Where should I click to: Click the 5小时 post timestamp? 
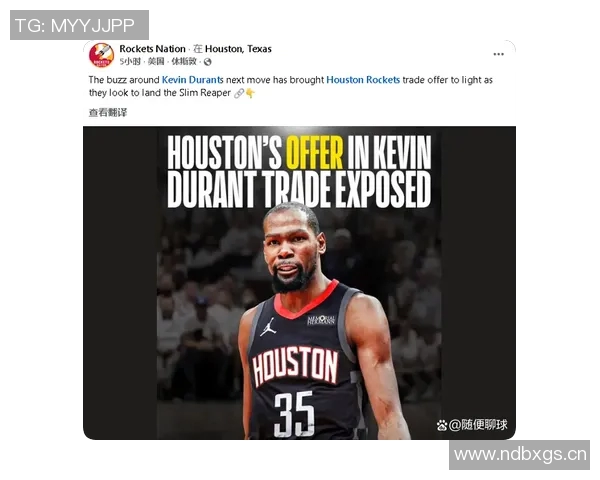130,62
